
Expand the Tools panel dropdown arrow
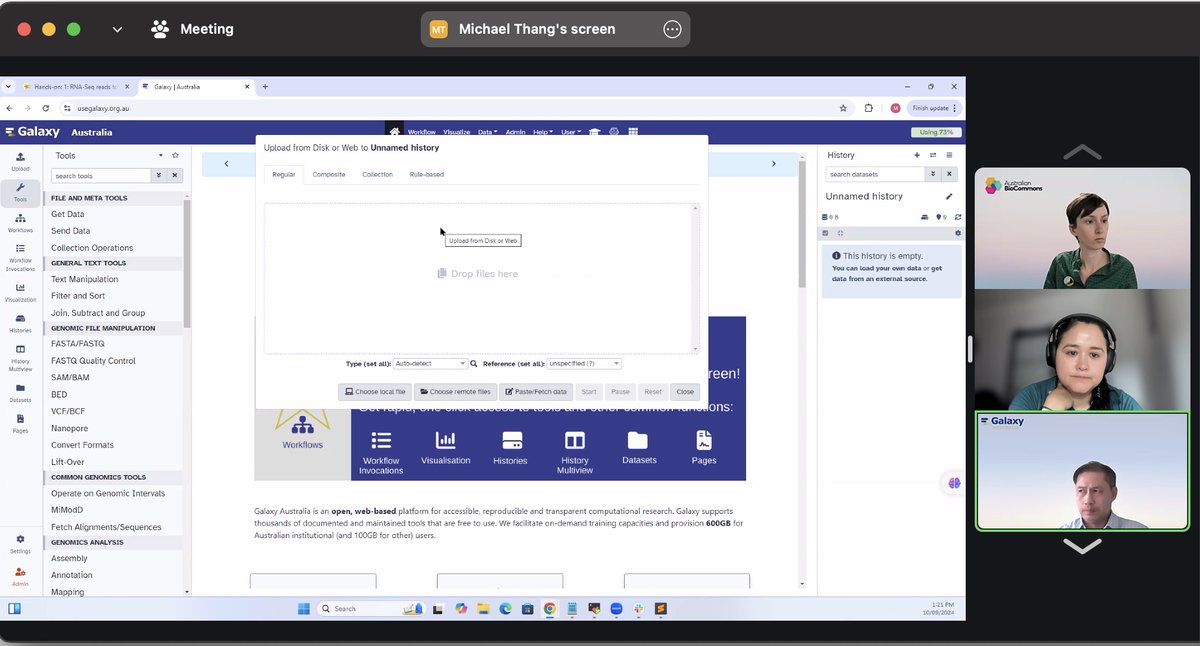pyautogui.click(x=161, y=155)
